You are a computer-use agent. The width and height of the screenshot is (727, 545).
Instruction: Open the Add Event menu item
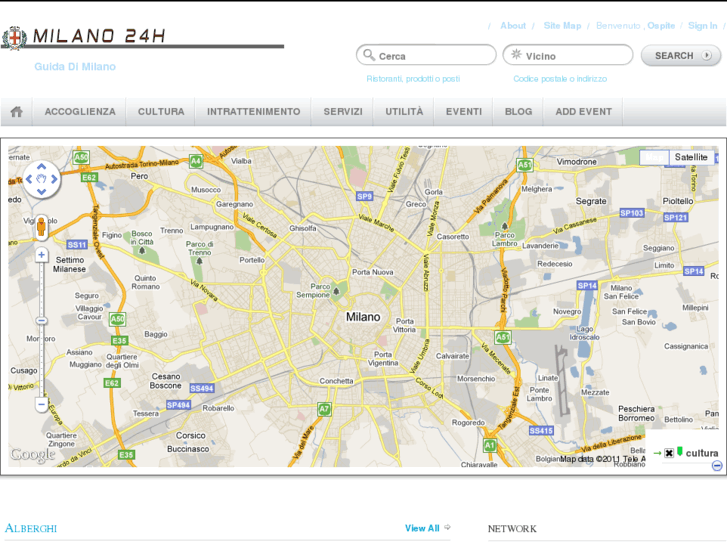(584, 112)
